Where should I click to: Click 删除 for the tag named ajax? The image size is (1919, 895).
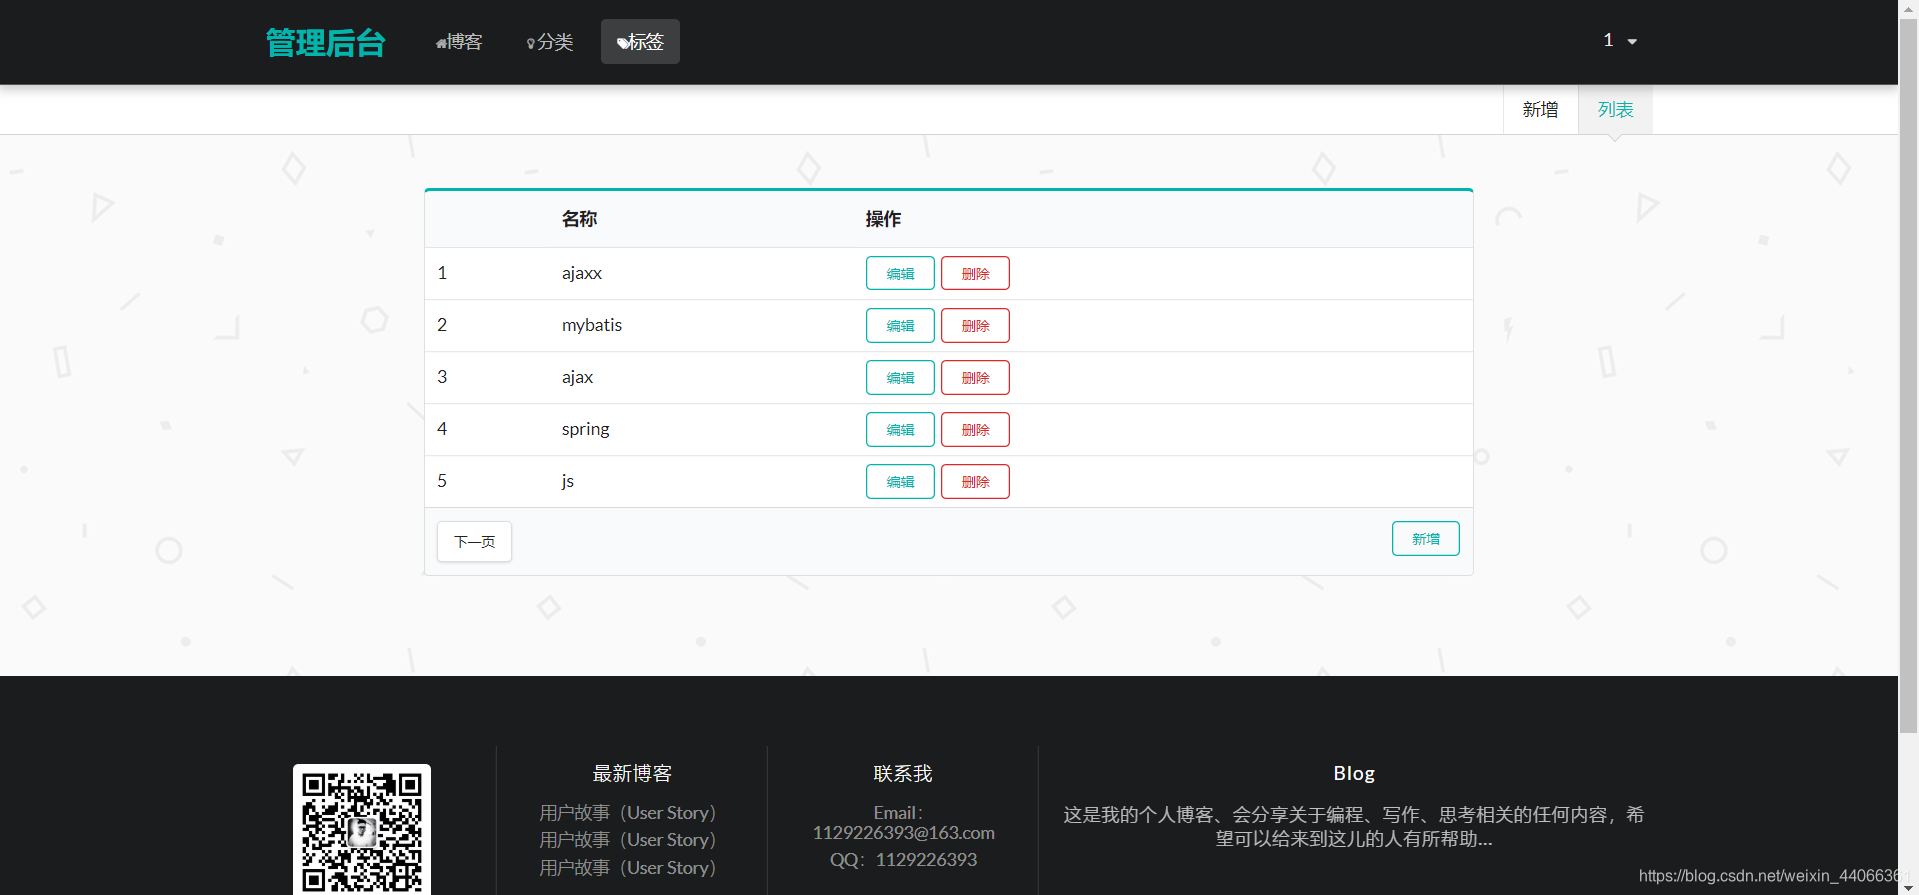pos(975,377)
